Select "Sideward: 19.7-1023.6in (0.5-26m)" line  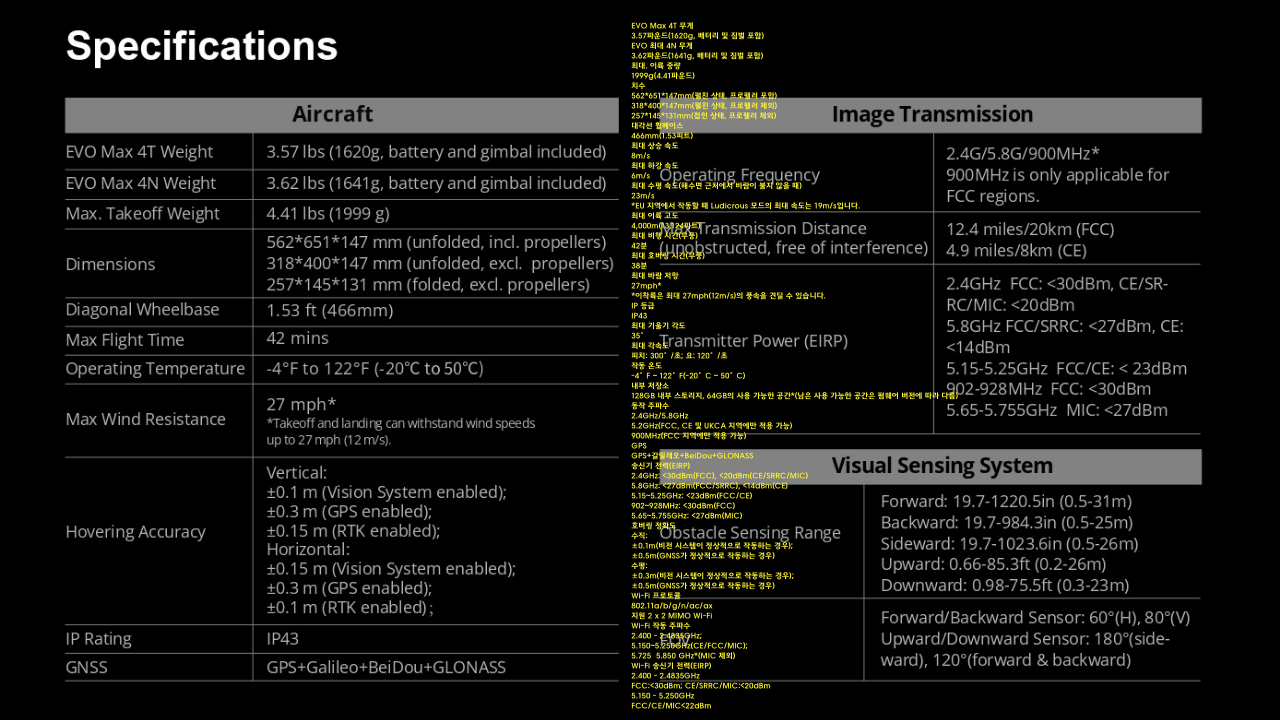point(1009,543)
